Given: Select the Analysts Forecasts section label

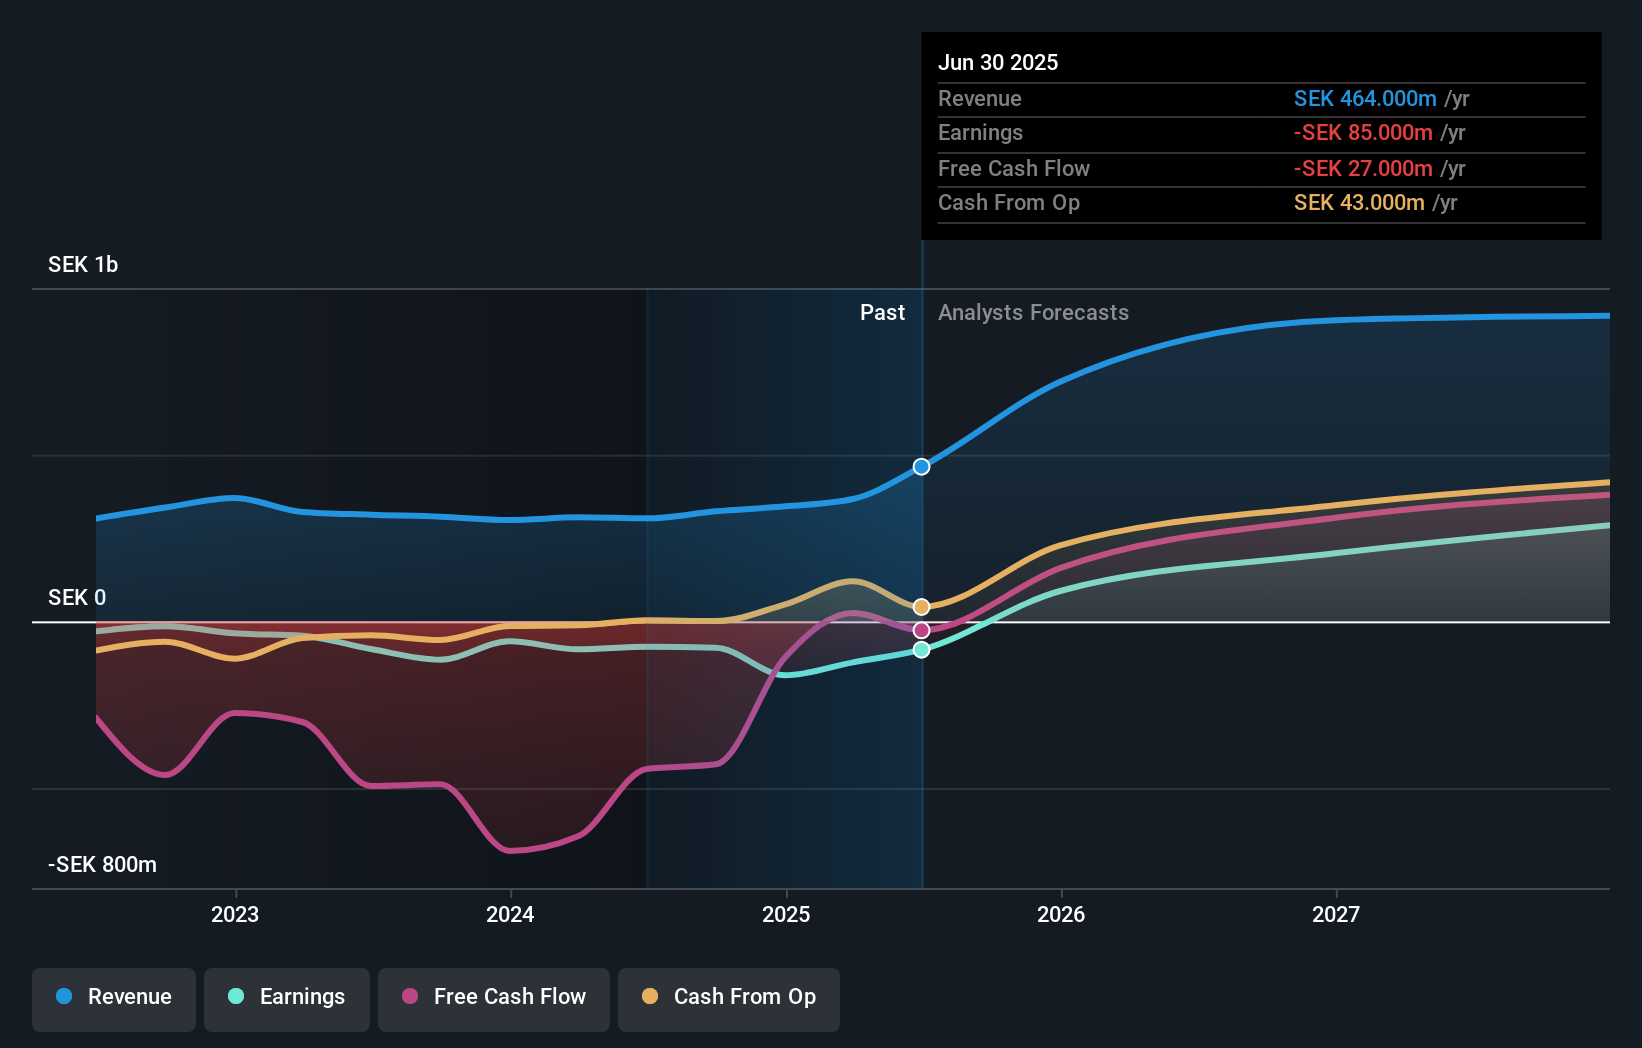Looking at the screenshot, I should pos(1033,313).
